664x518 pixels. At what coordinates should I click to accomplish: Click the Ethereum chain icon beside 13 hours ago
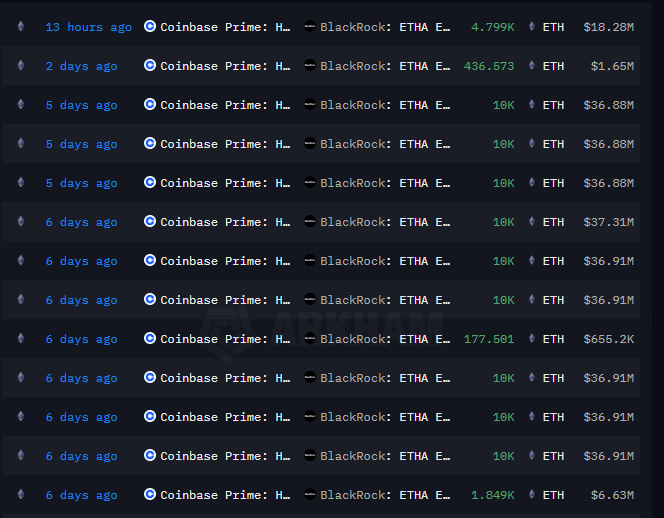point(21,26)
